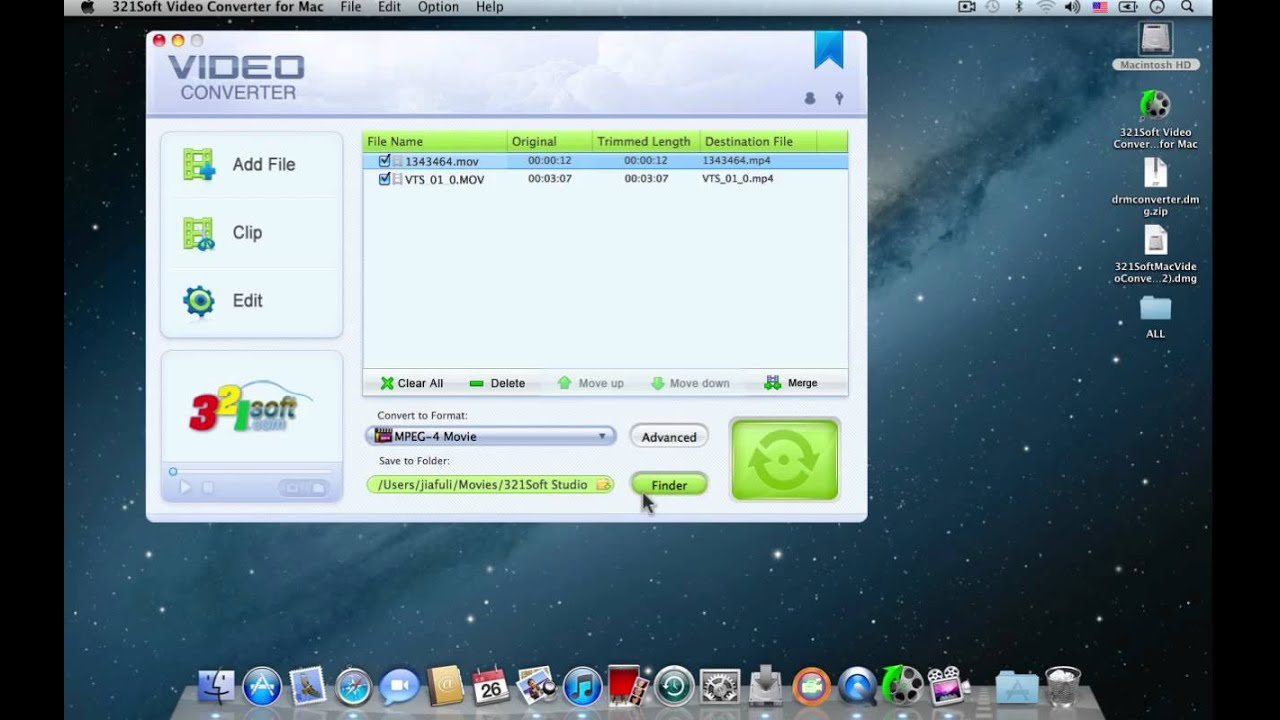This screenshot has width=1280, height=720.
Task: Open the 321Soft Video Converter for Mac menu
Action: tap(218, 7)
